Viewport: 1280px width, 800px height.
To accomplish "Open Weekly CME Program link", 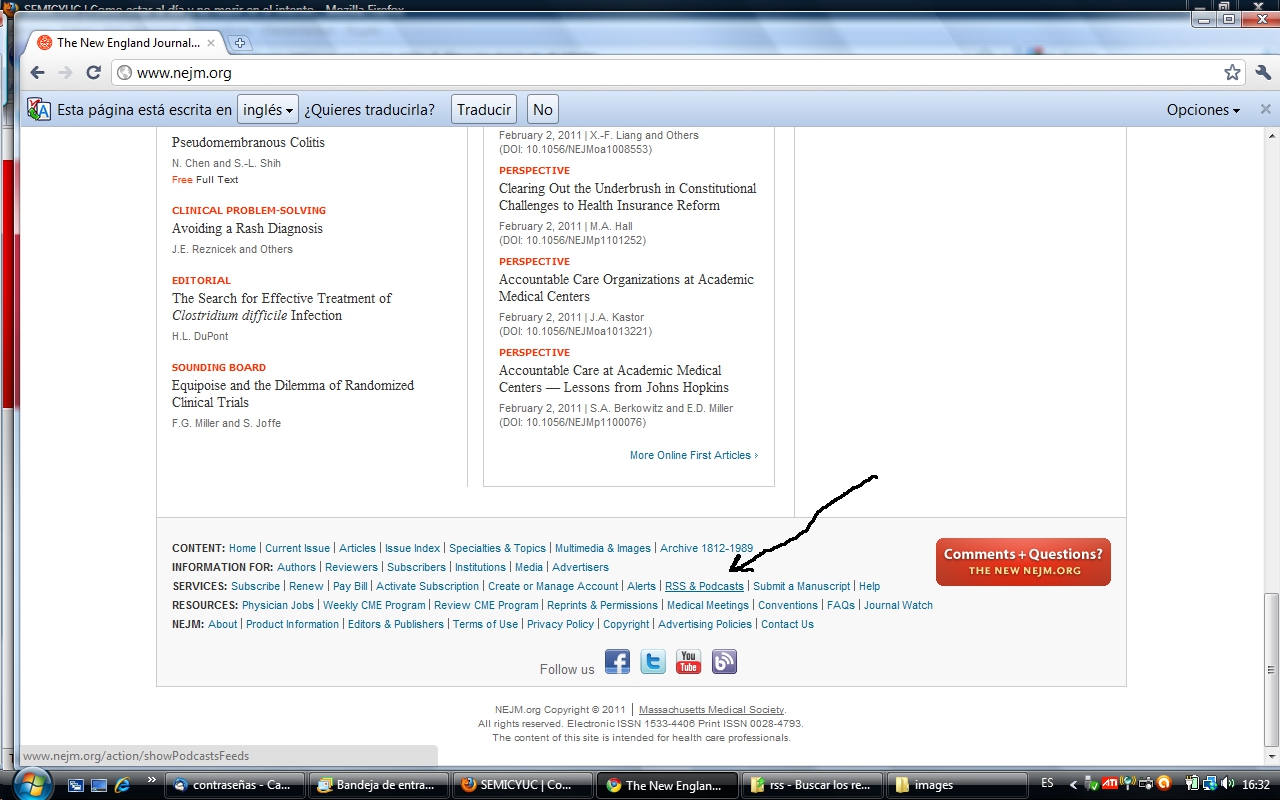I will [374, 605].
